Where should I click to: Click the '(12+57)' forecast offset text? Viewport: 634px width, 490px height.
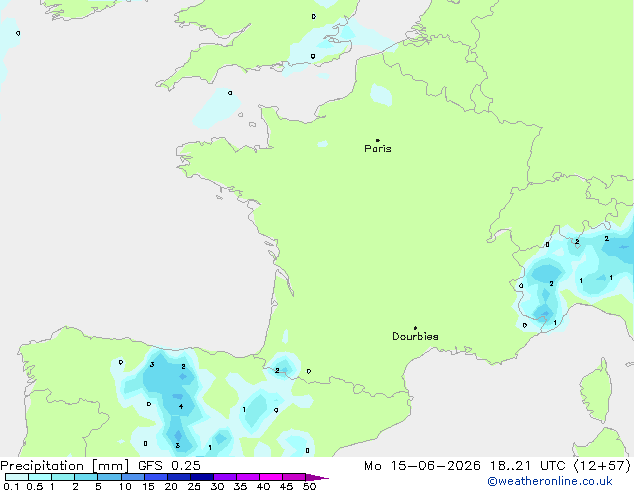point(602,466)
